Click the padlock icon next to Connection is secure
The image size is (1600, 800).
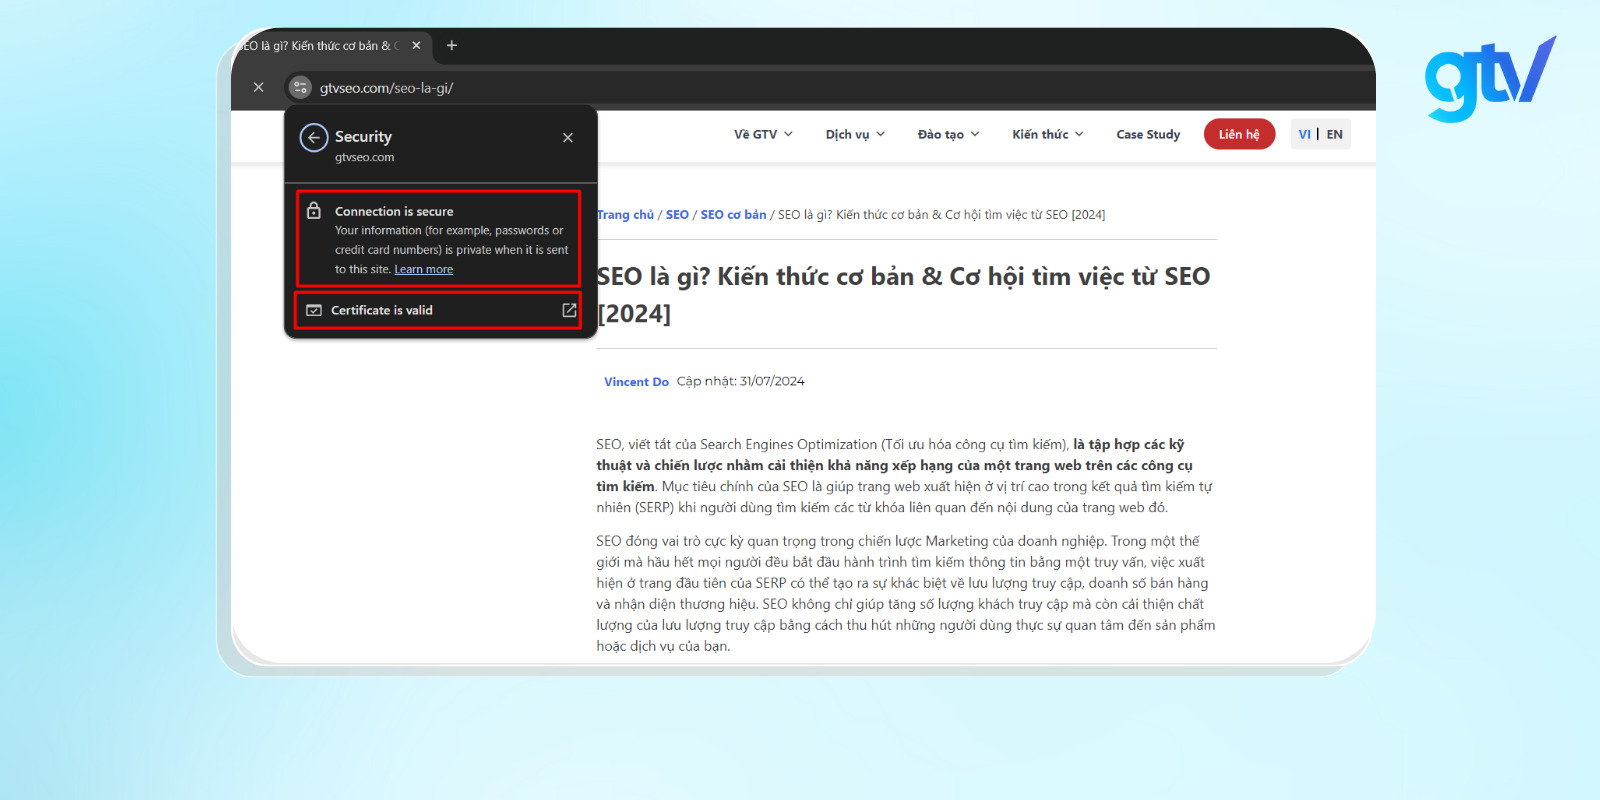click(x=314, y=211)
